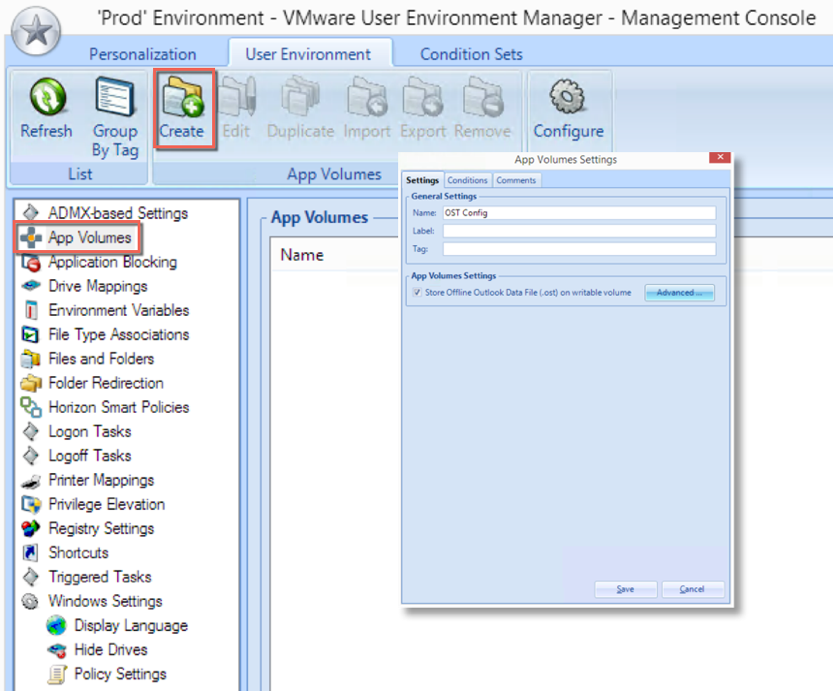Select the Printer Mappings icon
Image resolution: width=833 pixels, height=691 pixels.
tap(31, 481)
